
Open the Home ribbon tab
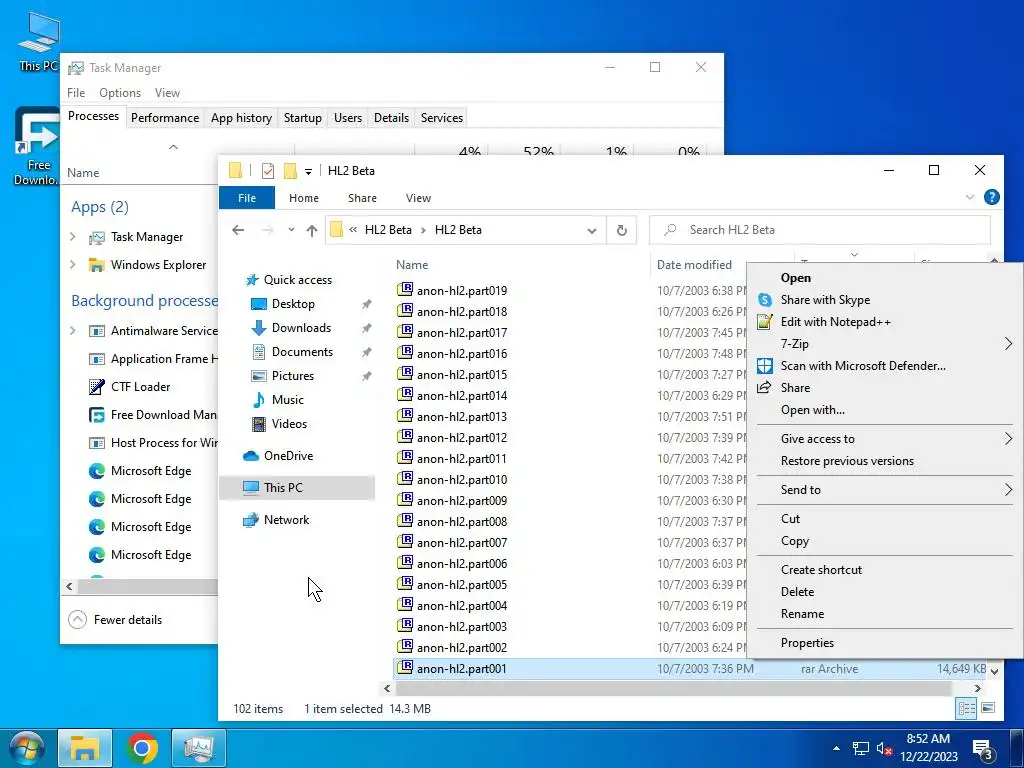point(304,198)
